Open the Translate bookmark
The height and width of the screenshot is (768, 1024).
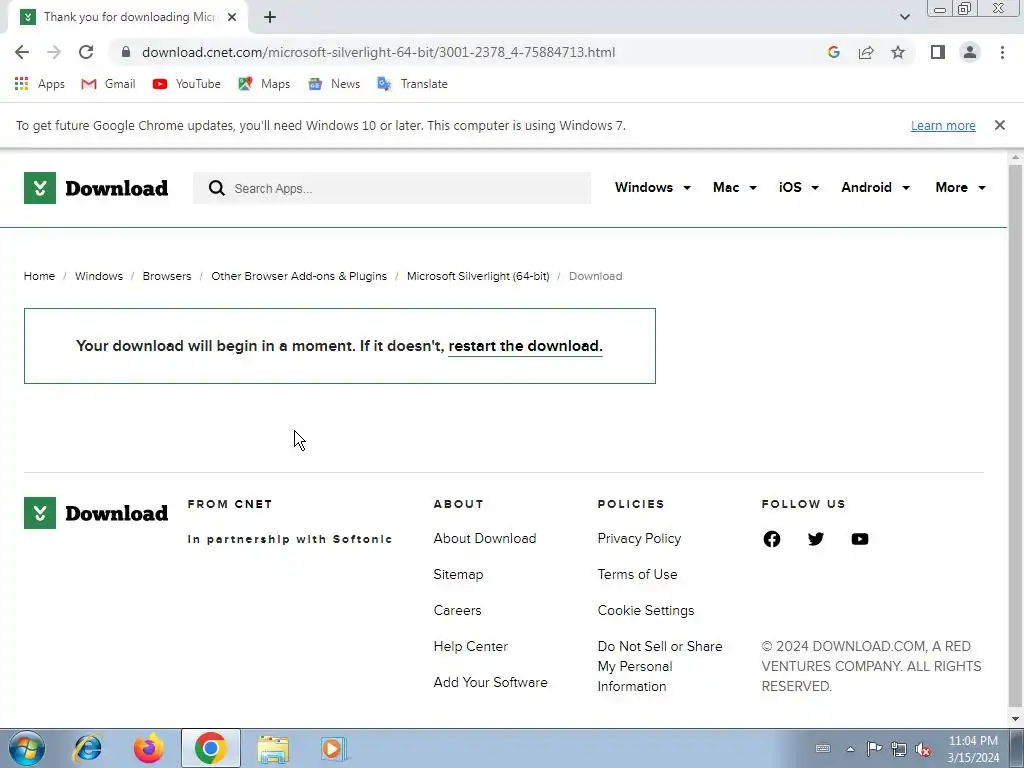(412, 84)
